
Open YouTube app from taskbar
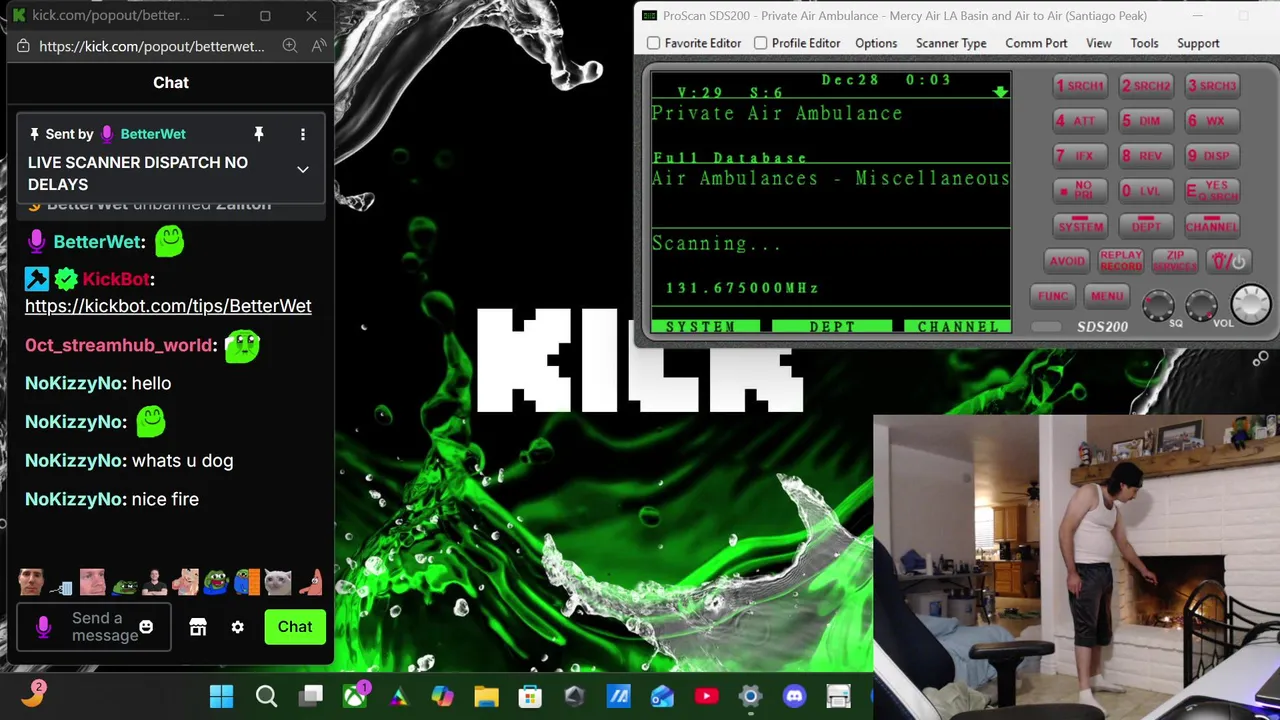pyautogui.click(x=706, y=696)
